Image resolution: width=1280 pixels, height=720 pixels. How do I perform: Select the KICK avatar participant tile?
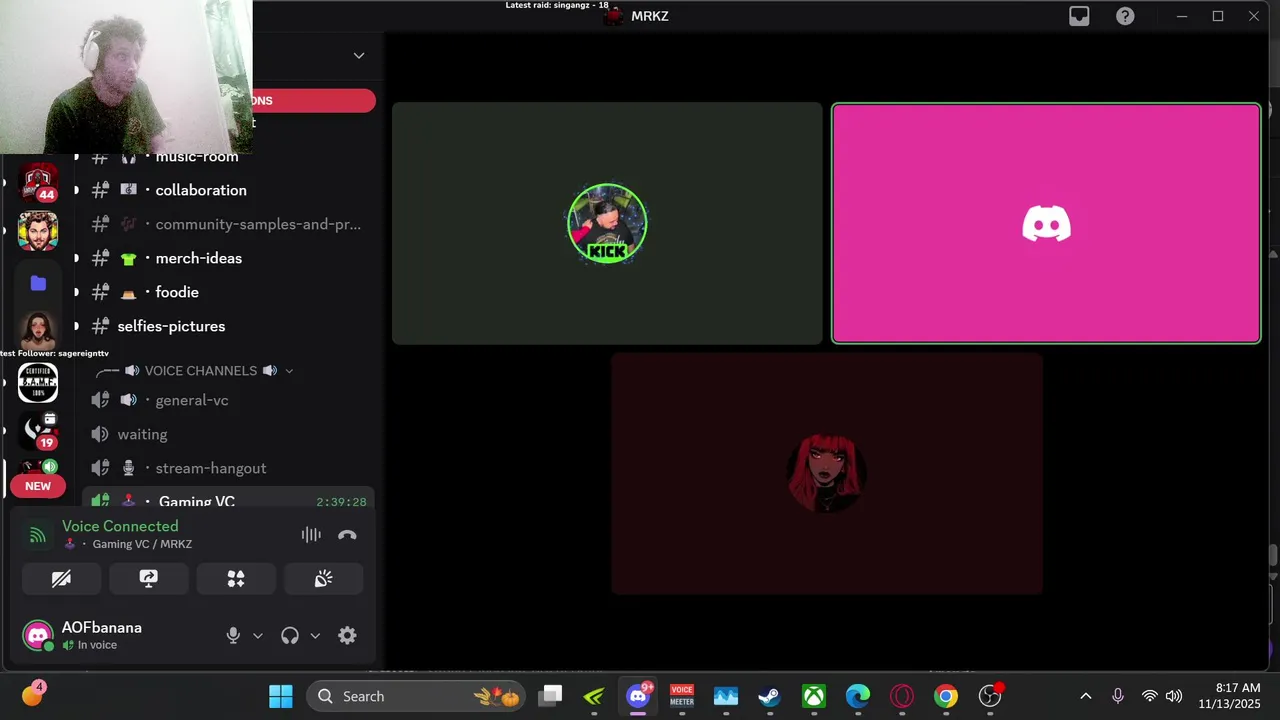coord(607,224)
